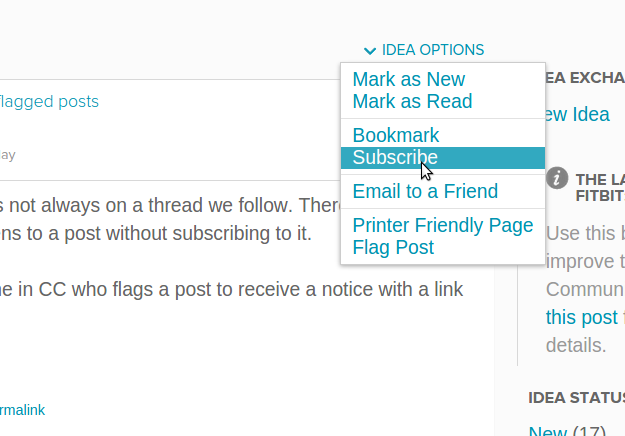Viewport: 625px width, 436px height.
Task: Subscribe to this idea
Action: 443,157
